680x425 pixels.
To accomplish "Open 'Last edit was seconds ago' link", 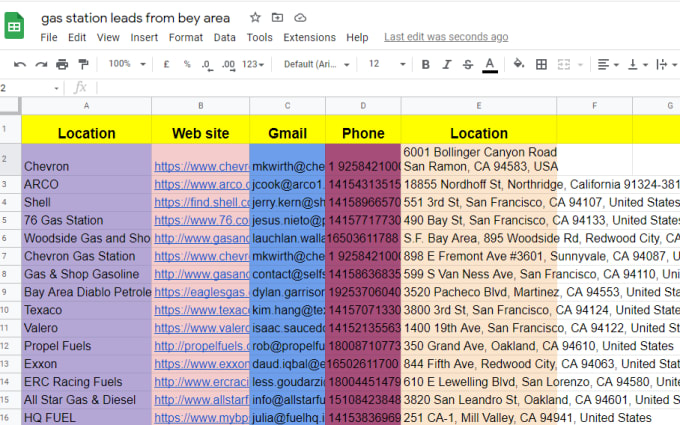I will pos(446,37).
